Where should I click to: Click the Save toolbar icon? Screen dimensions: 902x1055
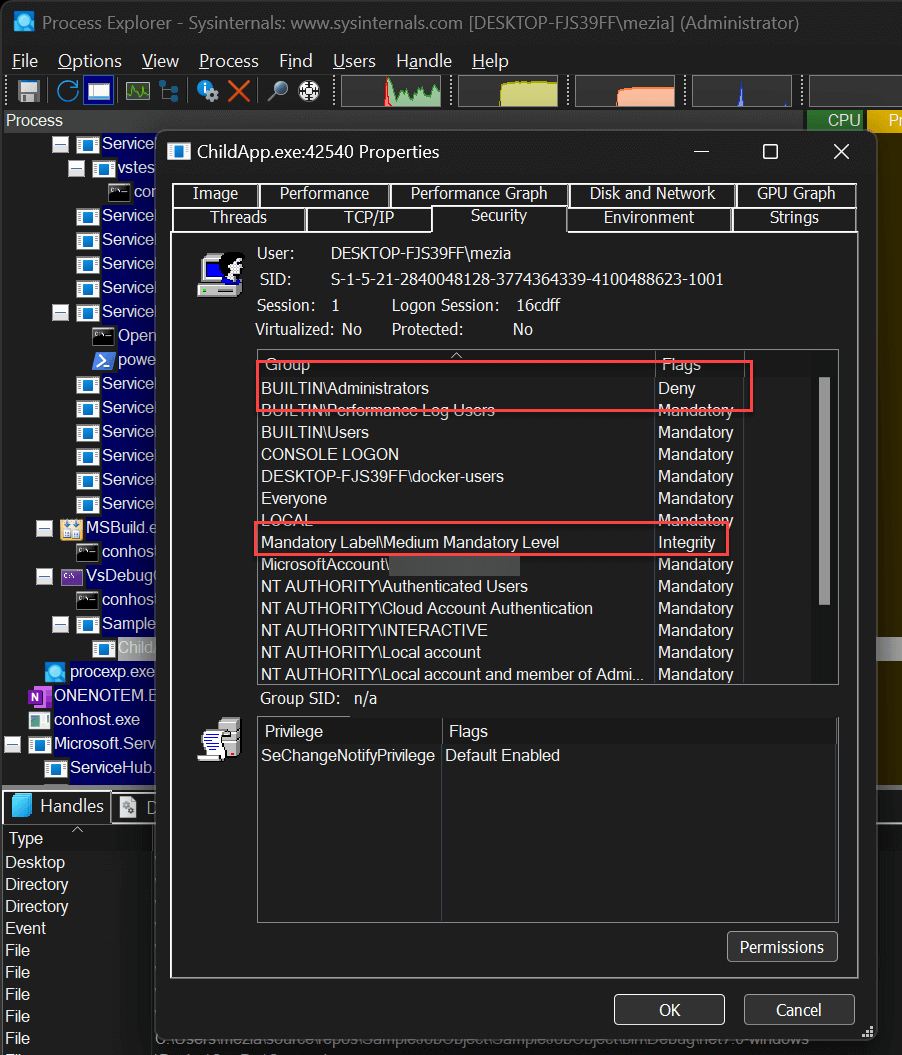[x=28, y=92]
